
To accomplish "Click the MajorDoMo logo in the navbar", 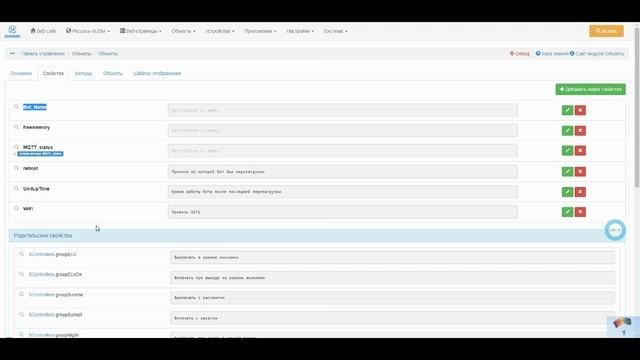I will (12, 31).
